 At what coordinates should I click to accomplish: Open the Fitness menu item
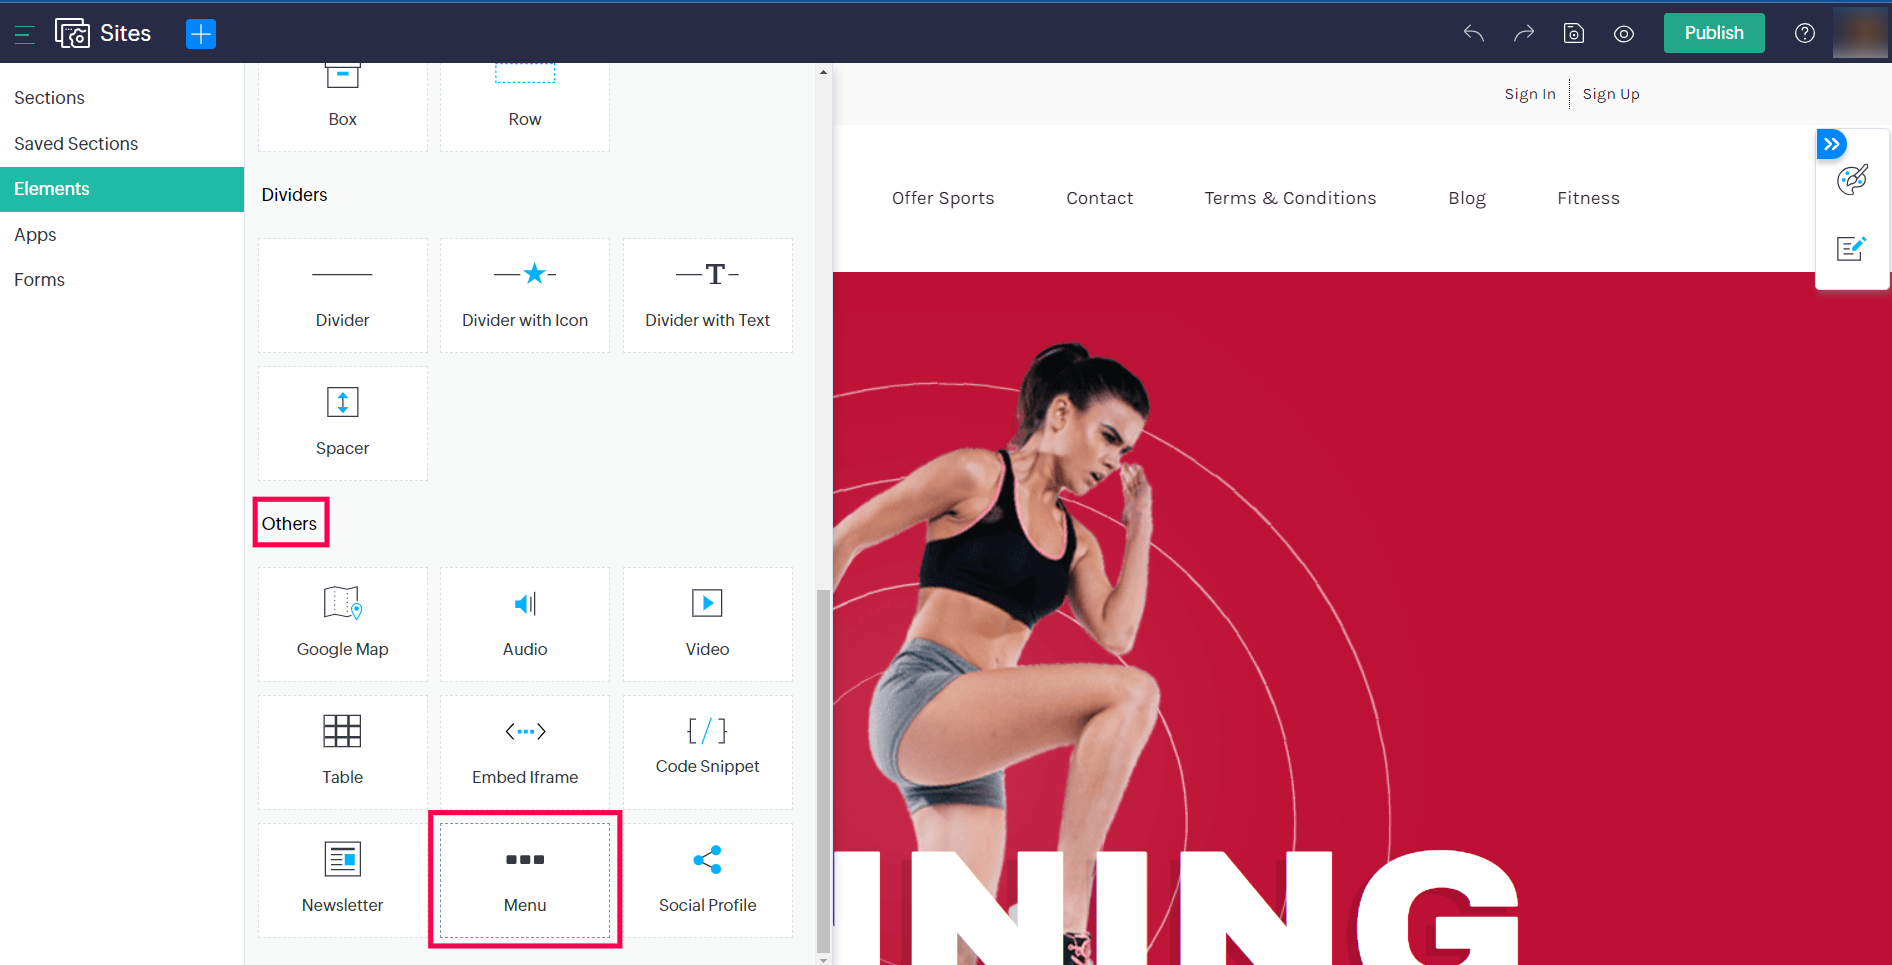tap(1588, 198)
